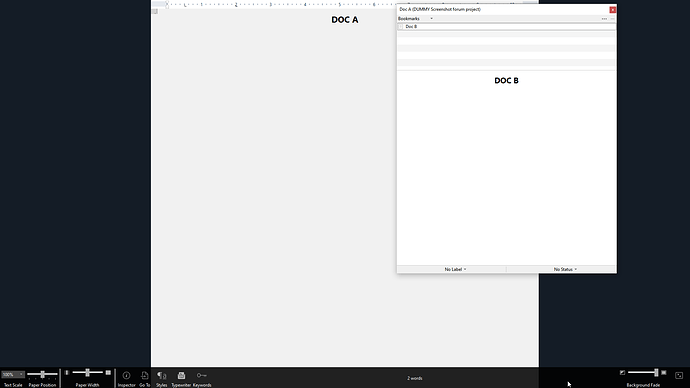Toggle Typewriter scrolling mode icon
Viewport: 690px width, 388px height.
coord(181,375)
